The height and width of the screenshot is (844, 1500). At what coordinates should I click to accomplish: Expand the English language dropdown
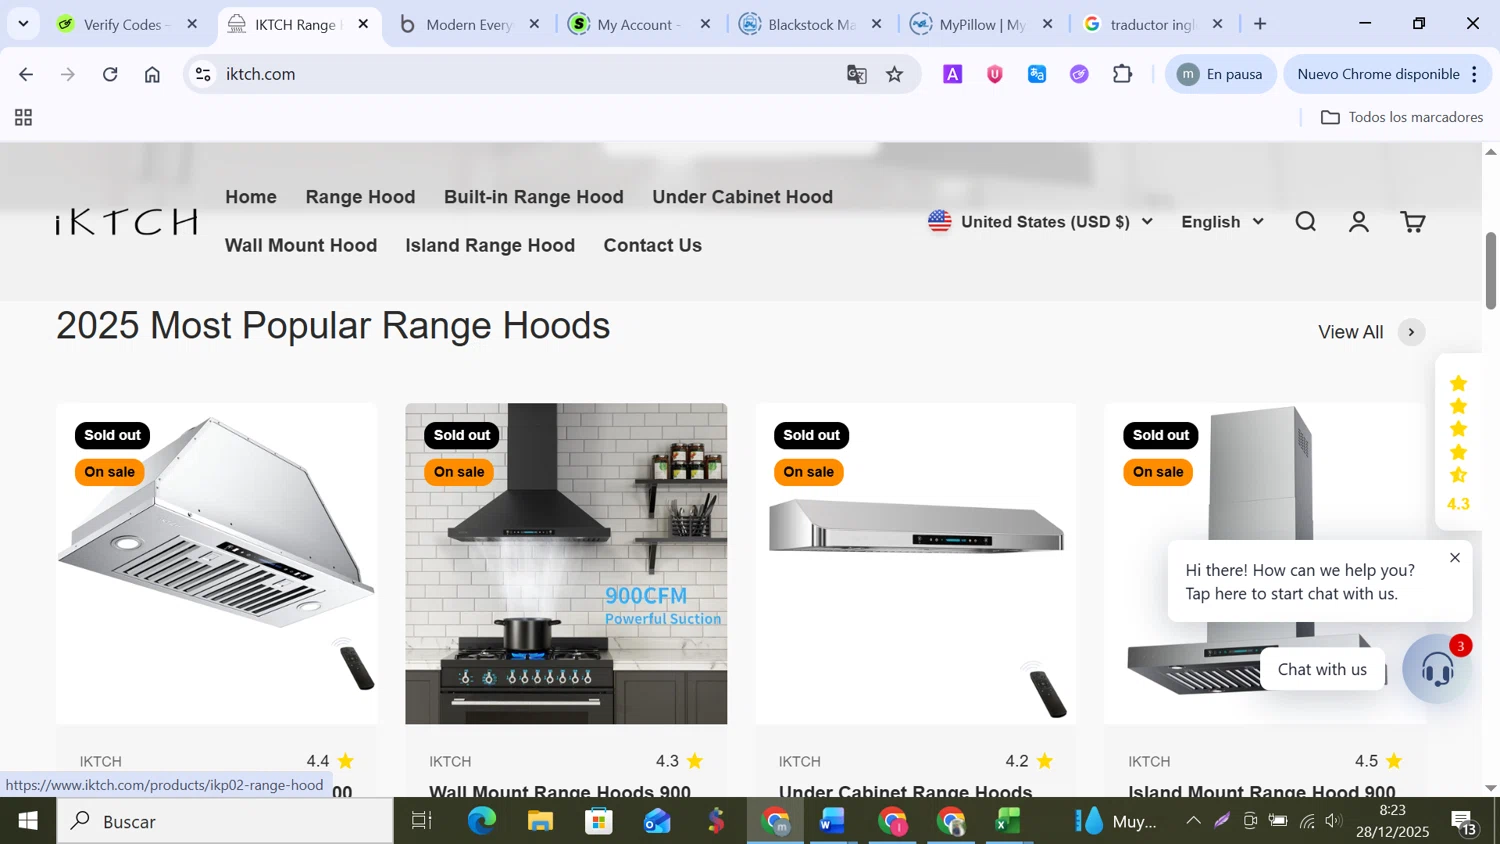1222,222
